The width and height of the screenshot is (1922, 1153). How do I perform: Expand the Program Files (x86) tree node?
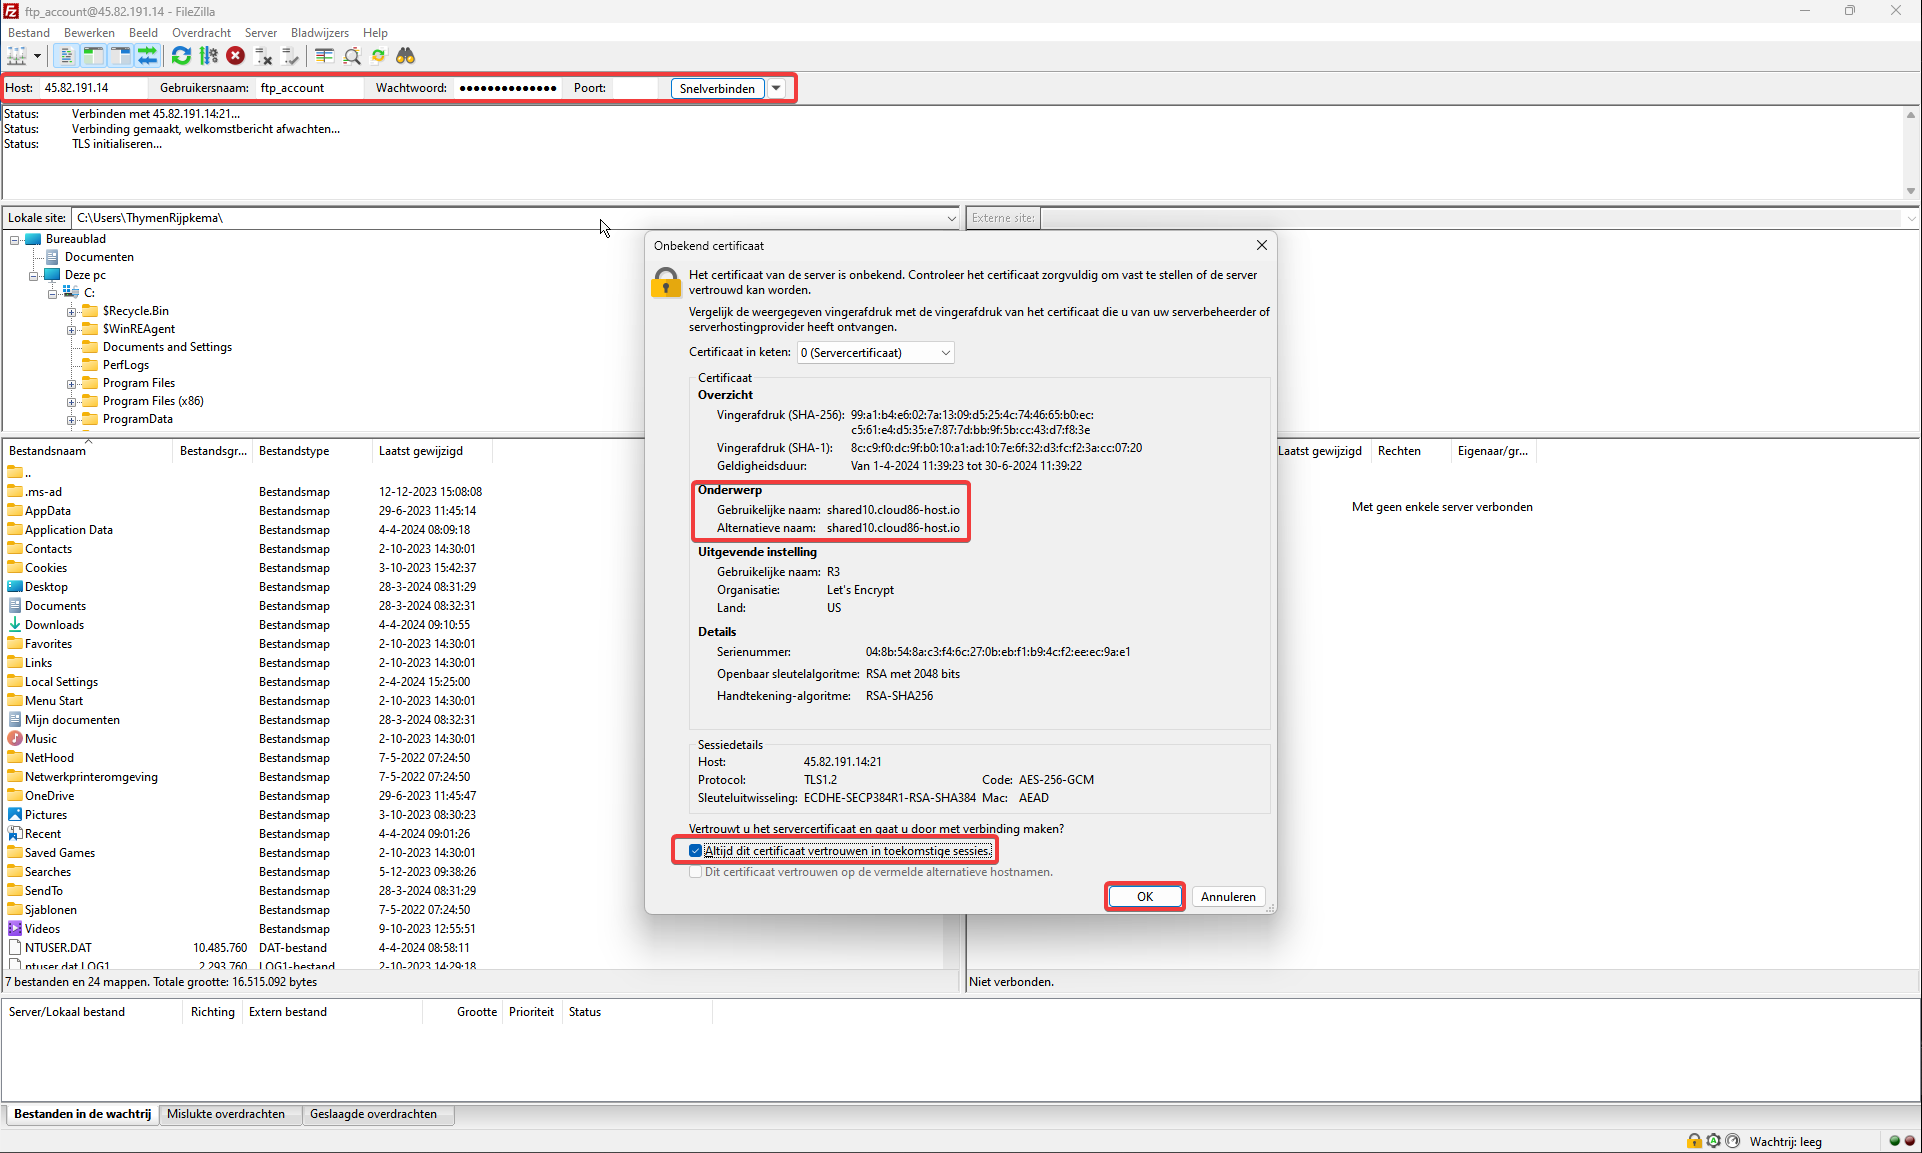72,402
